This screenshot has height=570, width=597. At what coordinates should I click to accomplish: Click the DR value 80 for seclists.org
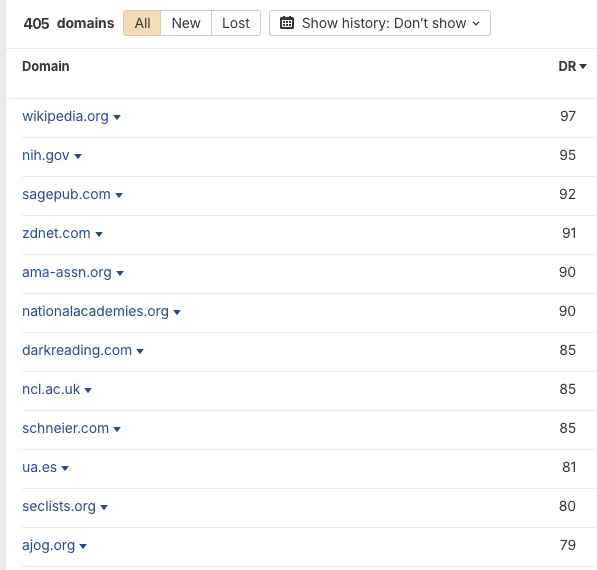[567, 506]
